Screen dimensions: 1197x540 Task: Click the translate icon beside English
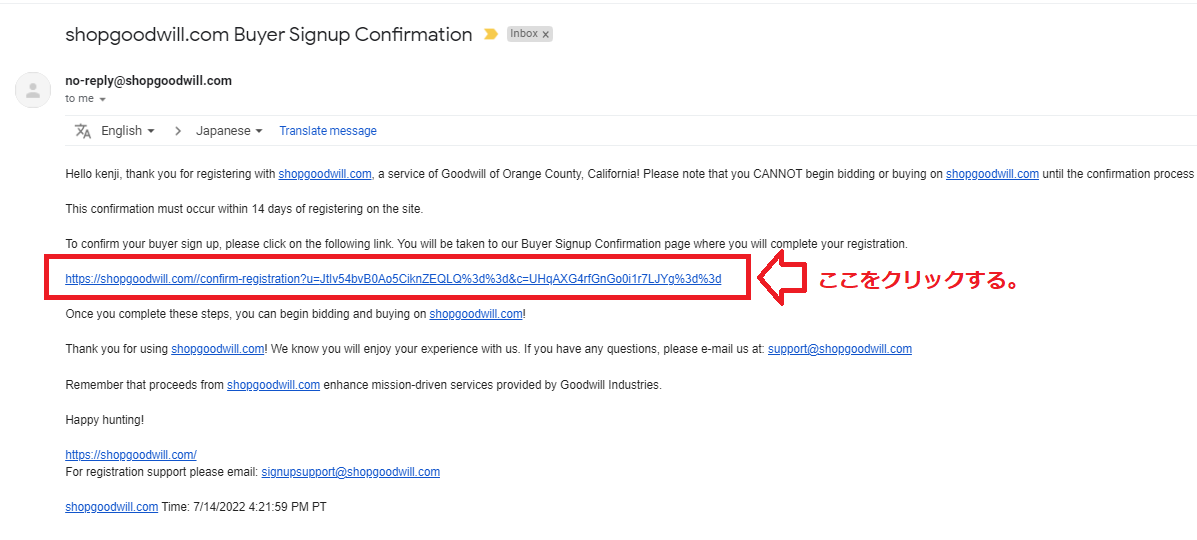(x=83, y=131)
